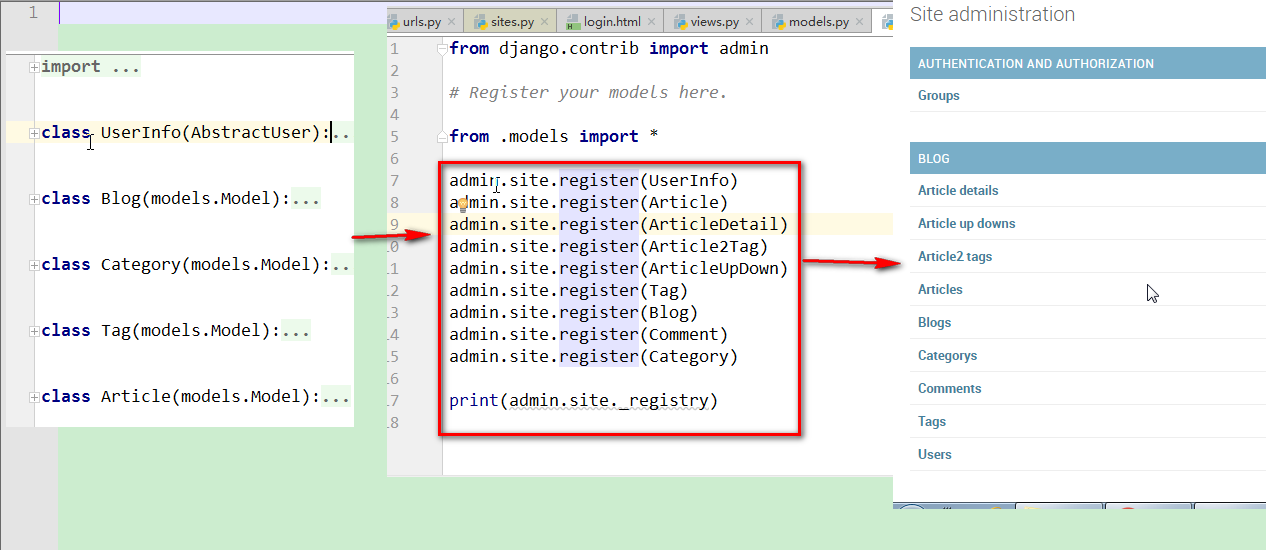The height and width of the screenshot is (550, 1266).
Task: Close the urls.py tab with its x
Action: (x=452, y=21)
